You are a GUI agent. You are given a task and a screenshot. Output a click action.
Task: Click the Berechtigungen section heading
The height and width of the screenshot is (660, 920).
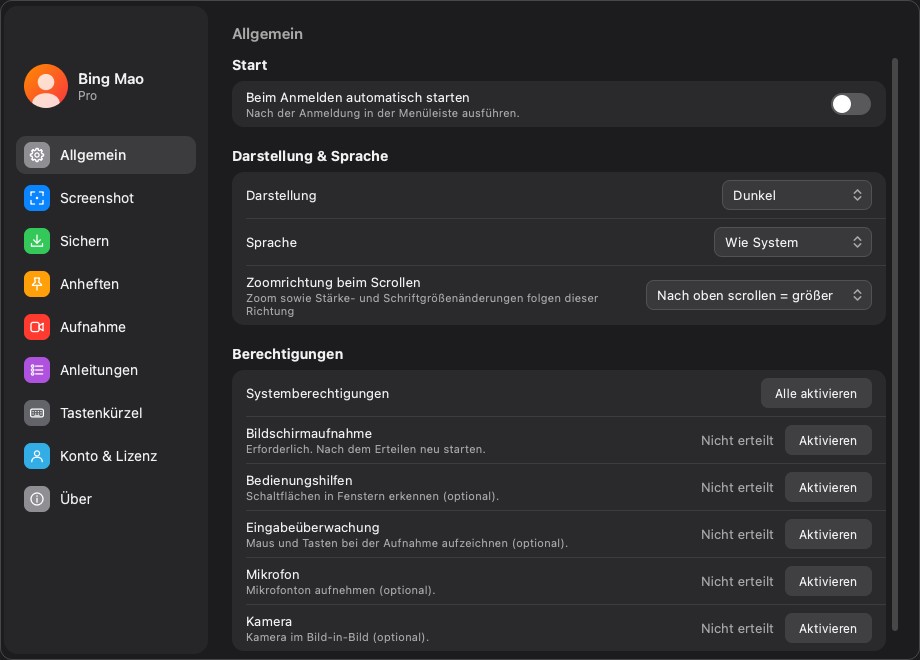click(288, 354)
